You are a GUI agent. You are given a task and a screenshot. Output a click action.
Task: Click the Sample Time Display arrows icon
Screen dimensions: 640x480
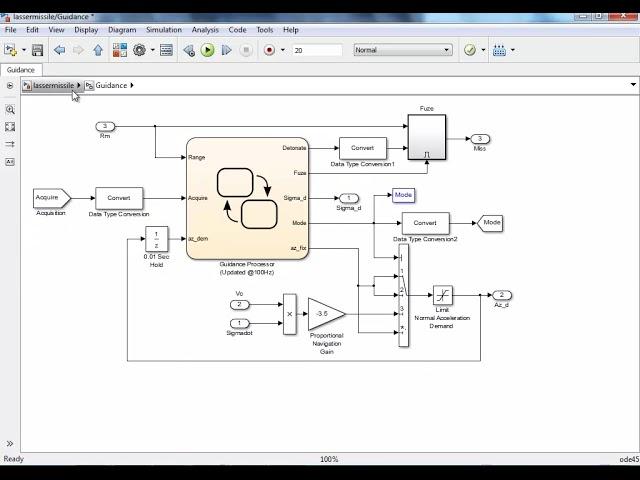[10, 144]
